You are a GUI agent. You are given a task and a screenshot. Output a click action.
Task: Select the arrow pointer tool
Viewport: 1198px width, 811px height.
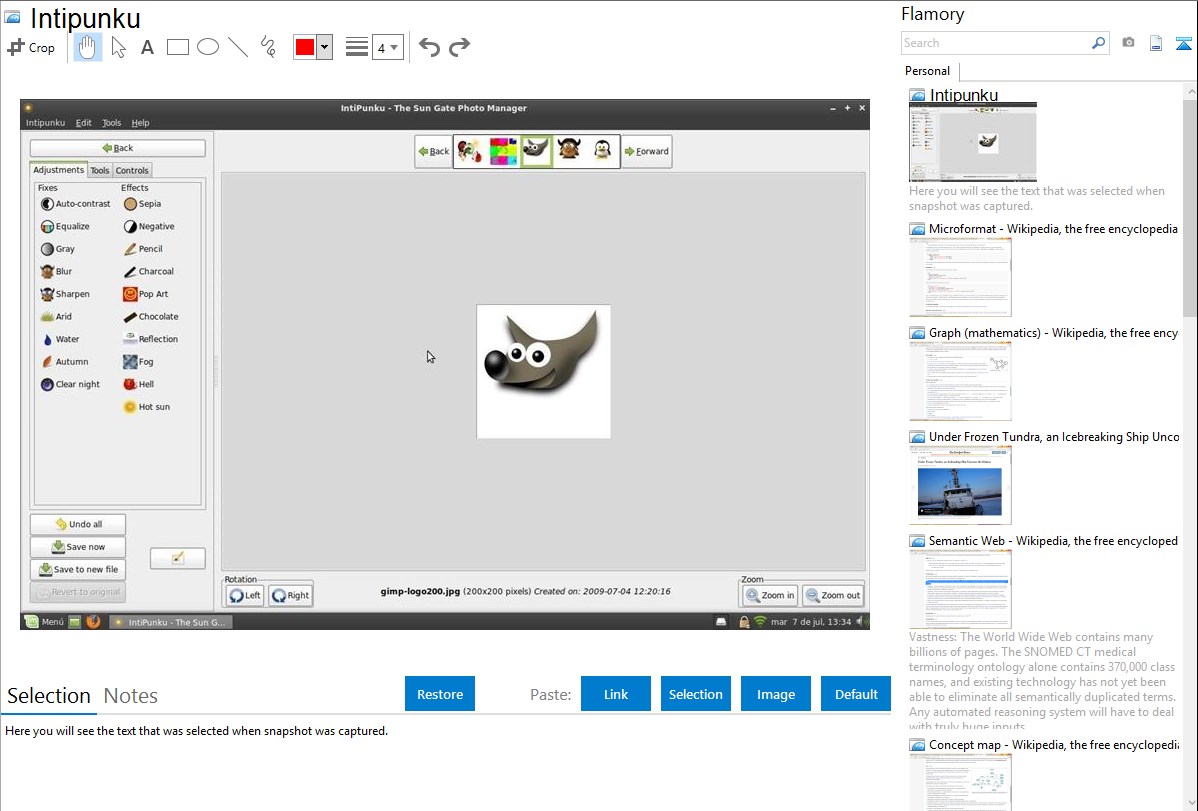click(x=118, y=47)
